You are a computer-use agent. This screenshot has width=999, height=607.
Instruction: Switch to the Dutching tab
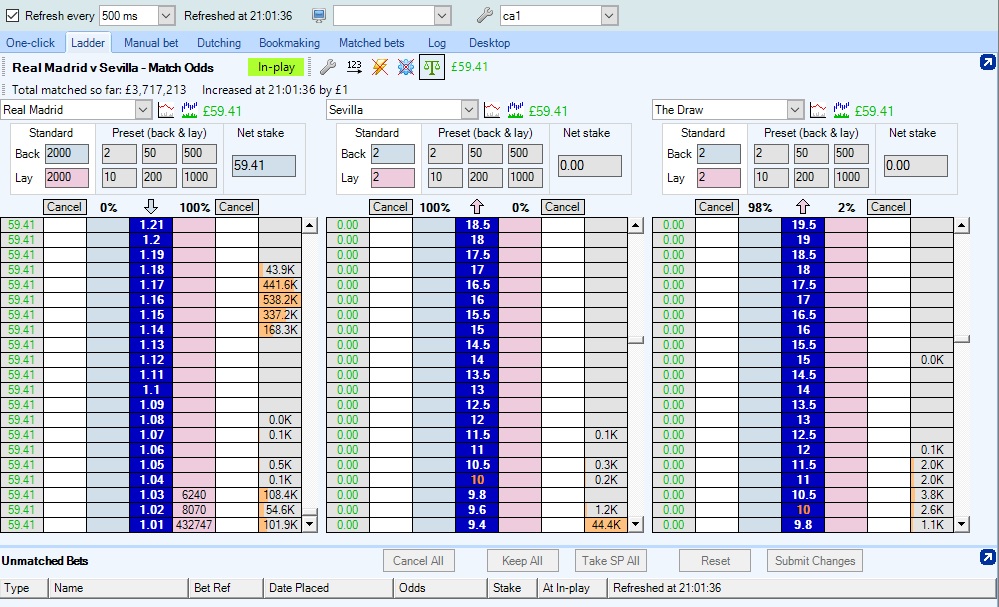(x=218, y=43)
